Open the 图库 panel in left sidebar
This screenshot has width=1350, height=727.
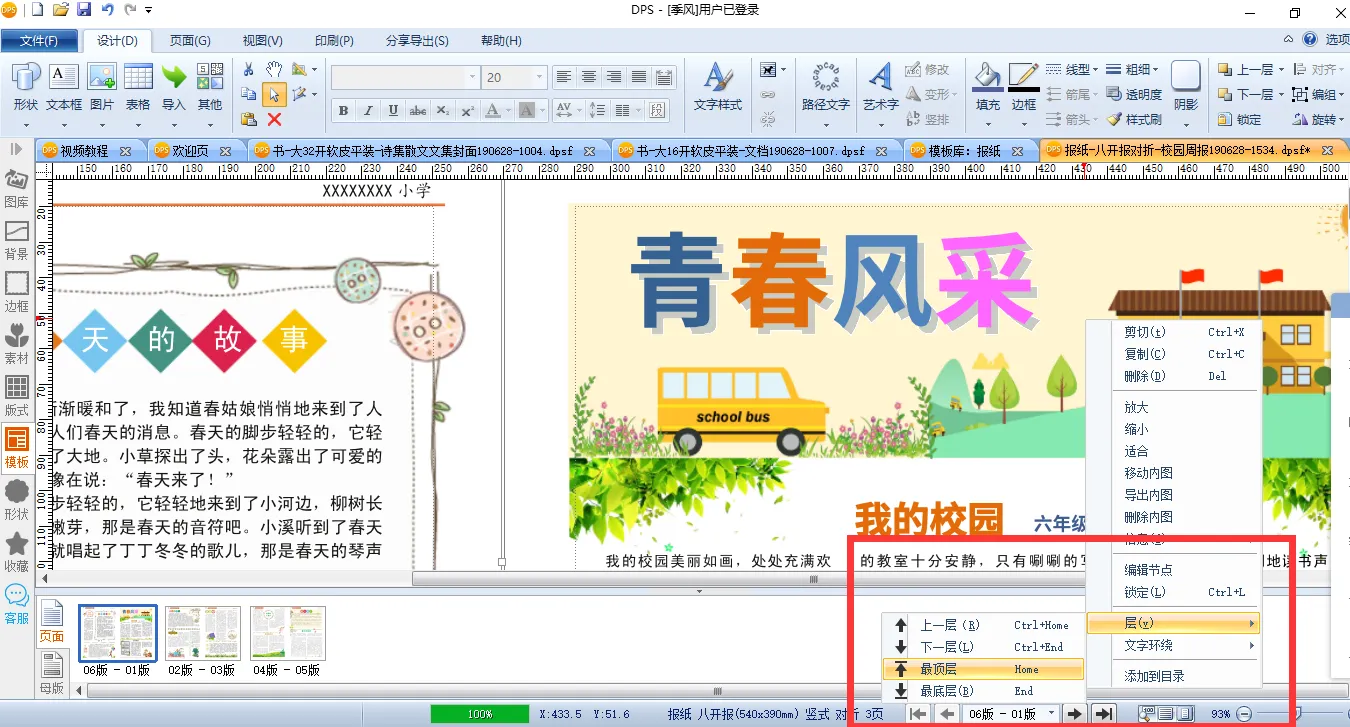[17, 188]
